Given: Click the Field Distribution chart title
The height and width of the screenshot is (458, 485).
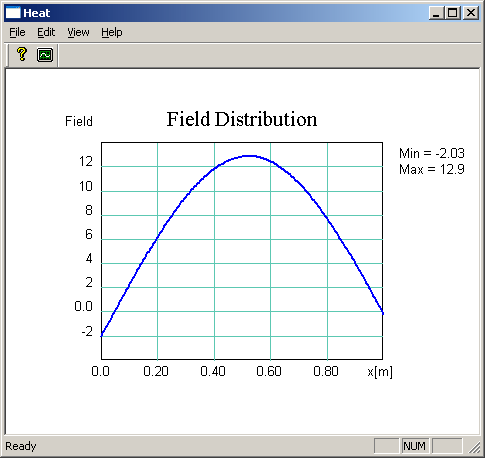Looking at the screenshot, I should (x=242, y=119).
